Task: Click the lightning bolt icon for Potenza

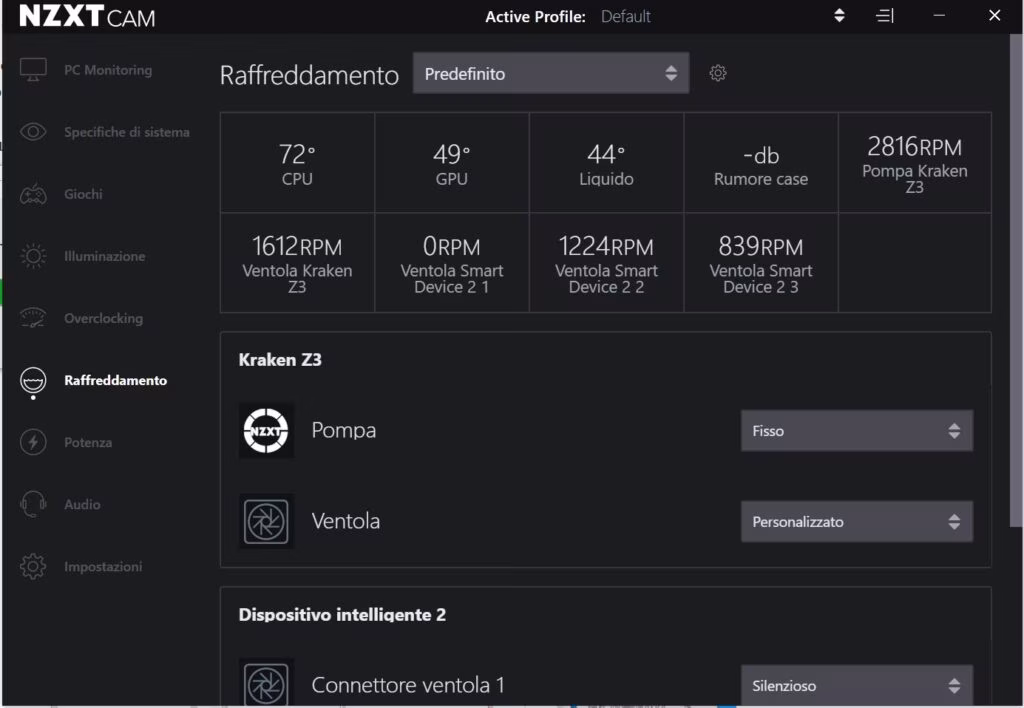Action: (x=33, y=442)
